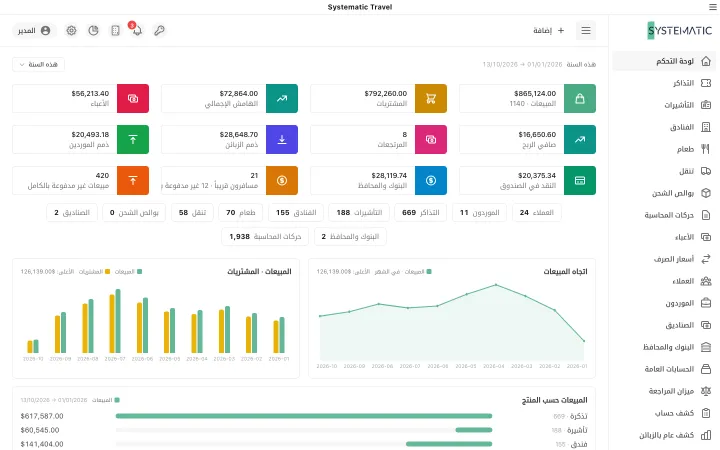Click the صافي الربح trend icon
The width and height of the screenshot is (720, 450).
pyautogui.click(x=580, y=139)
